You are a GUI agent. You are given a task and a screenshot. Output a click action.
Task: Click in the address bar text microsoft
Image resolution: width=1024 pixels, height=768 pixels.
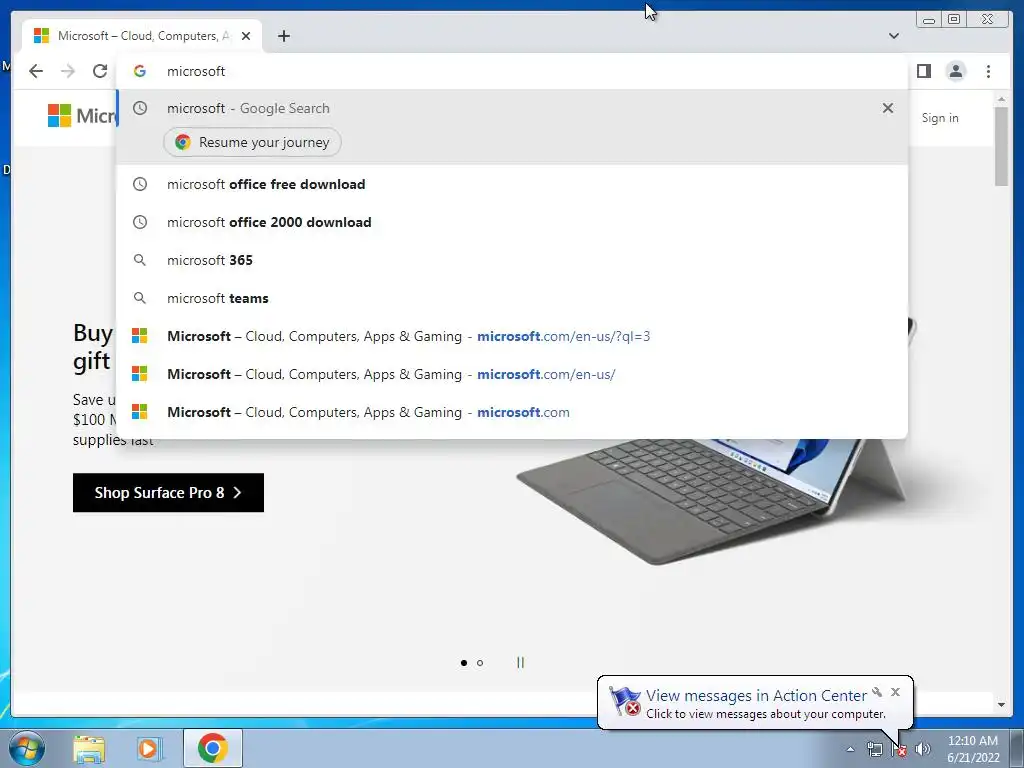pos(196,71)
